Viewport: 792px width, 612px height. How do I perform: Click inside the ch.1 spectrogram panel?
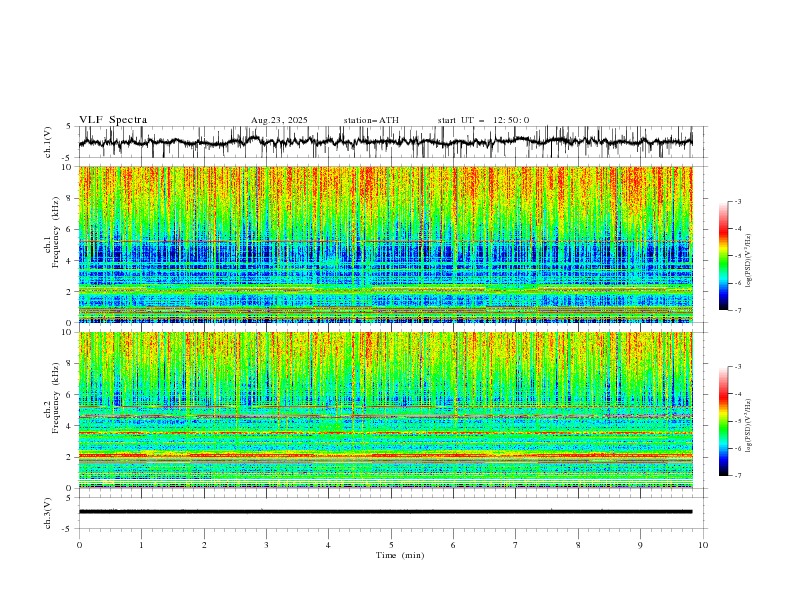point(385,244)
